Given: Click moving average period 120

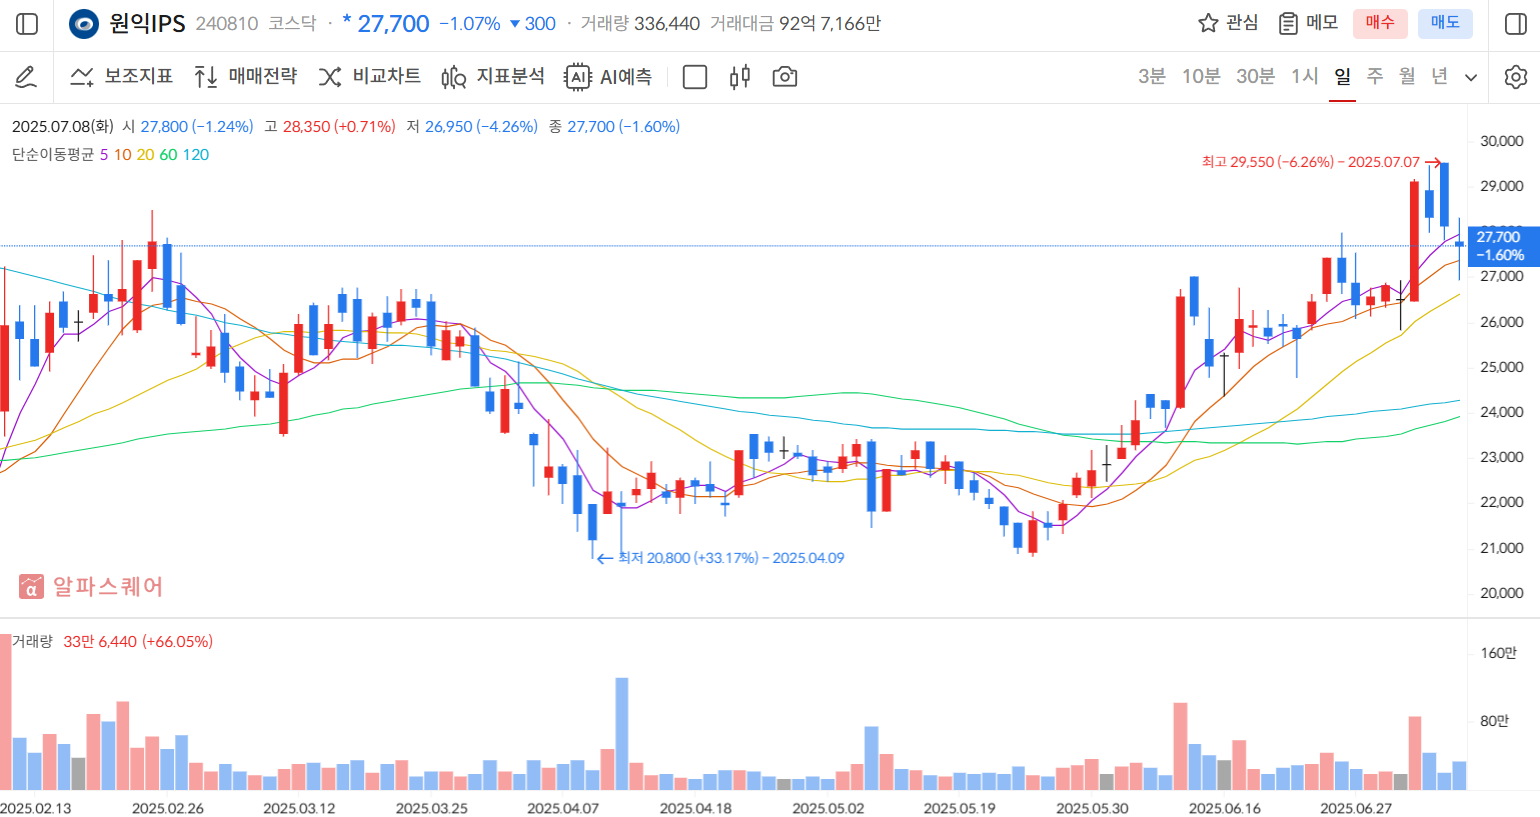Looking at the screenshot, I should [196, 155].
